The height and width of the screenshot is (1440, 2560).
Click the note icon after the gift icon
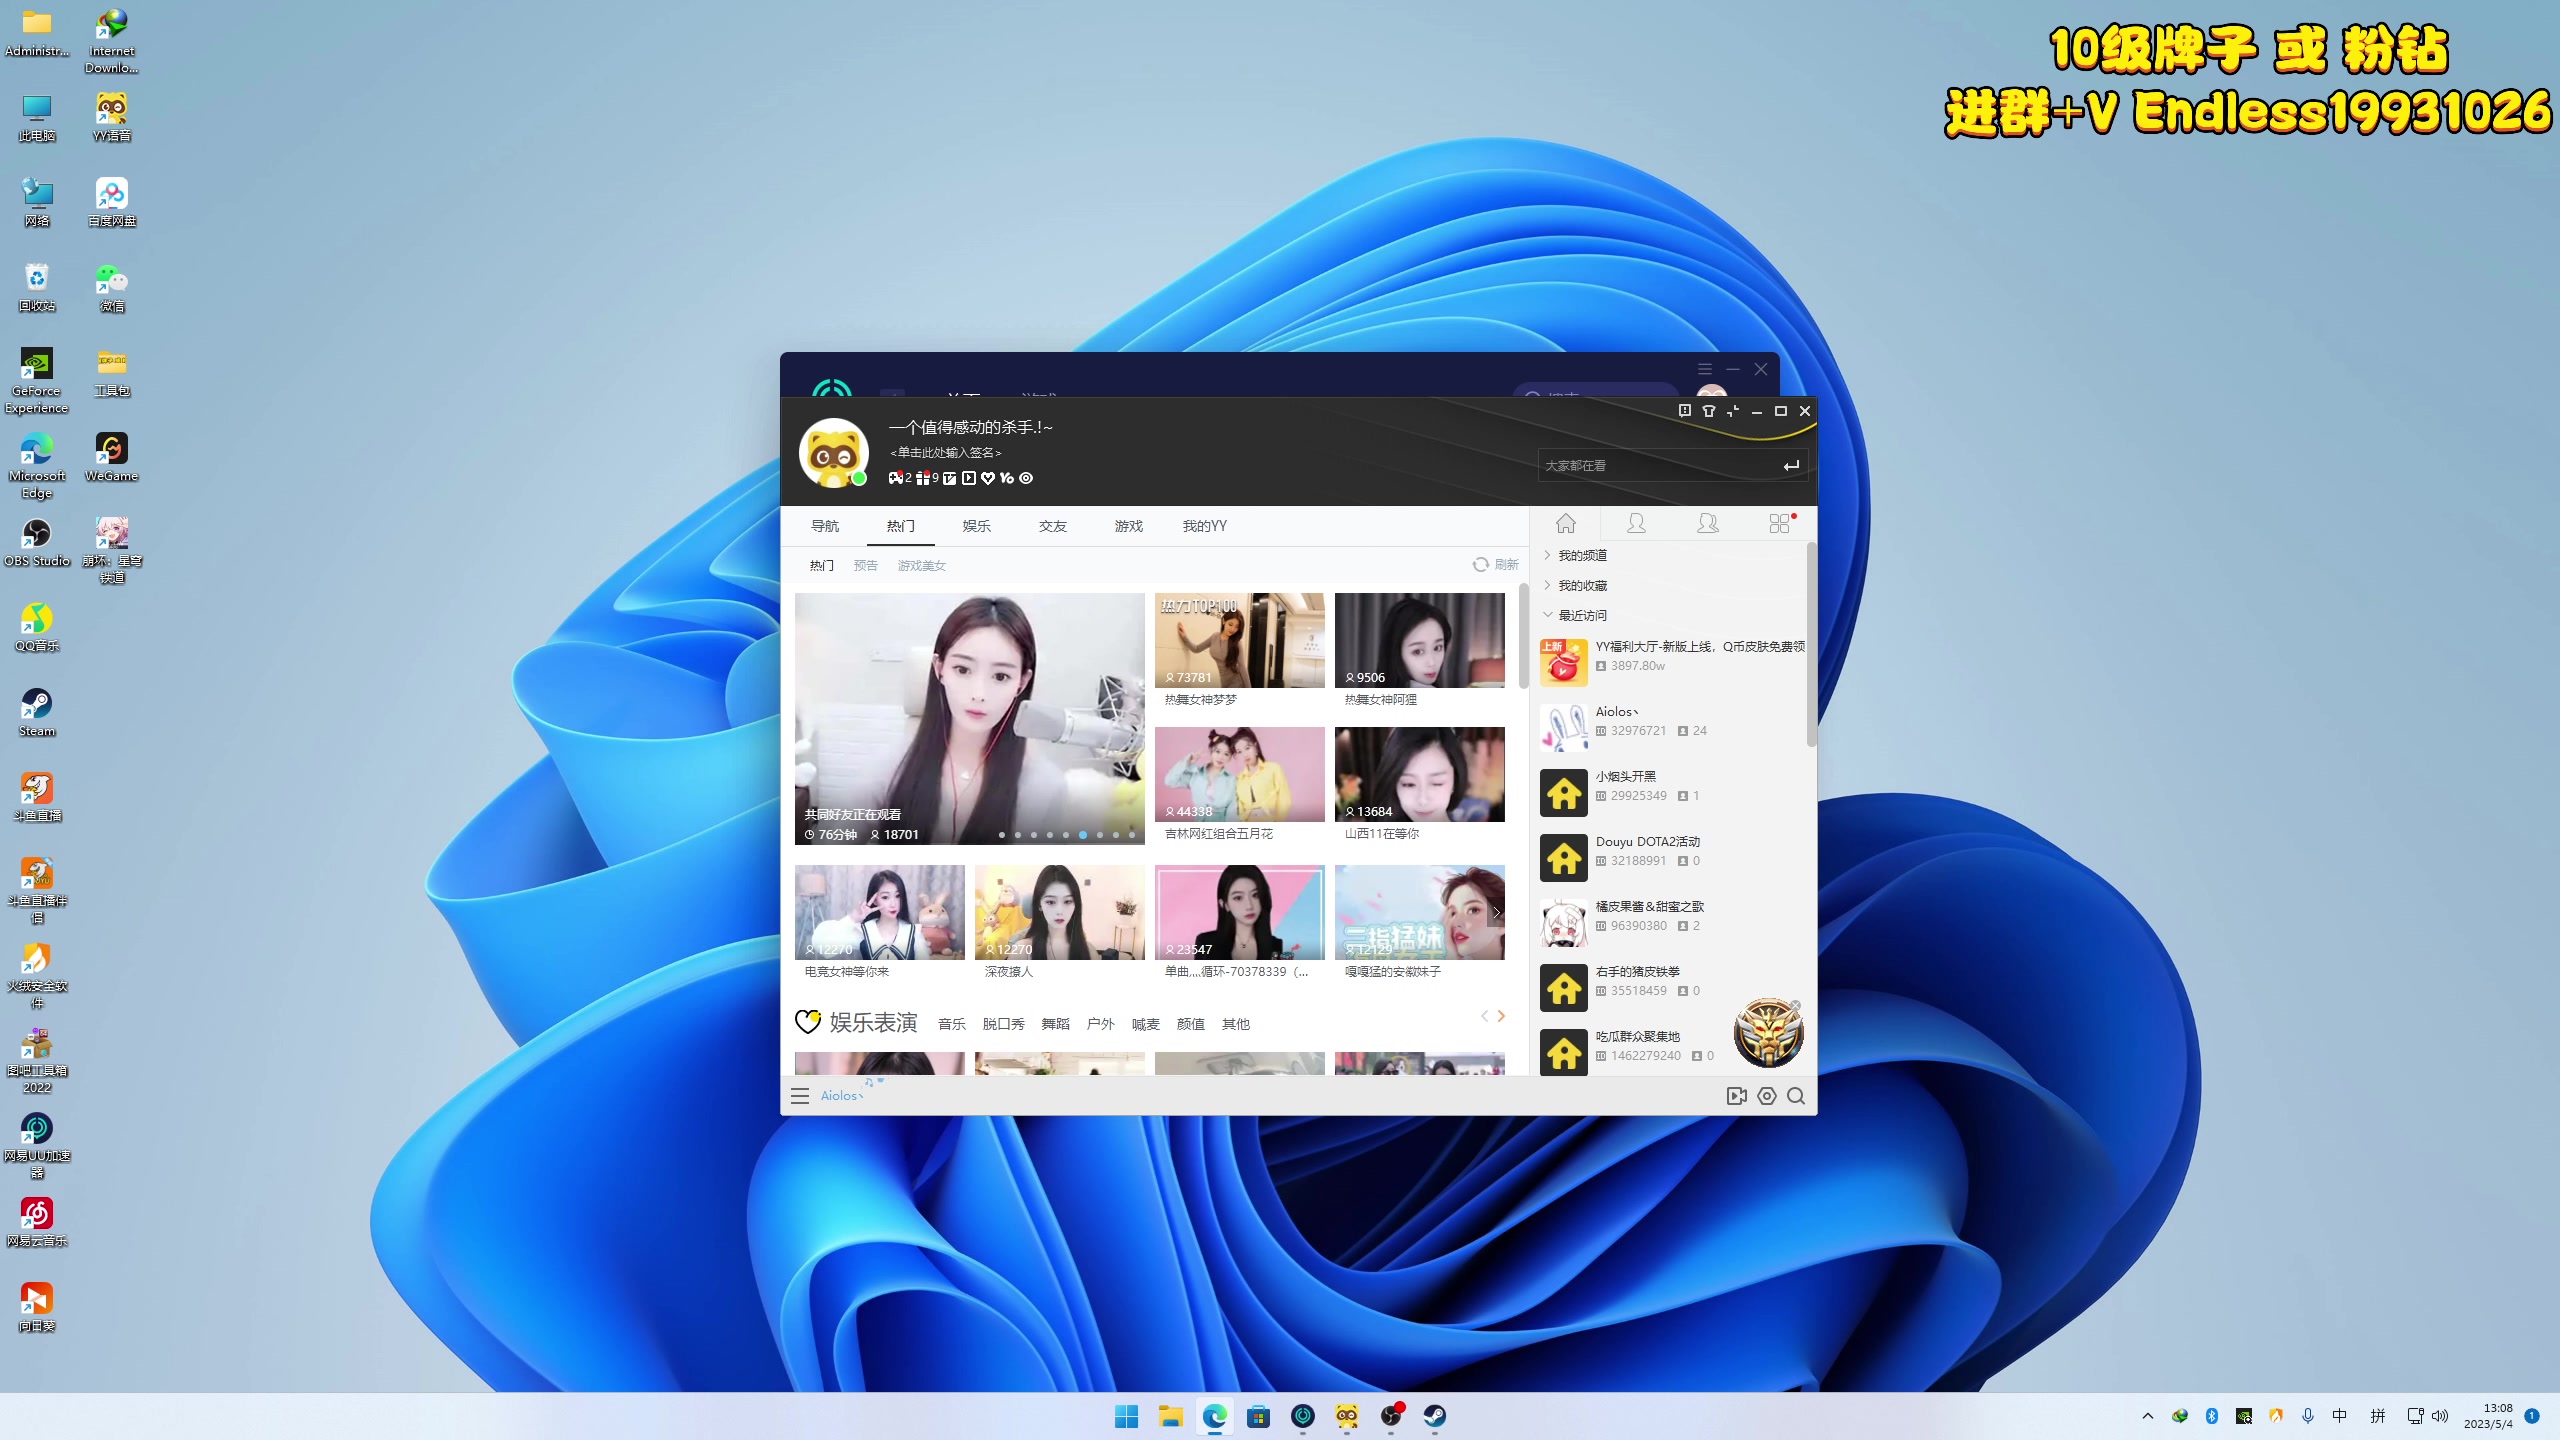(x=949, y=478)
